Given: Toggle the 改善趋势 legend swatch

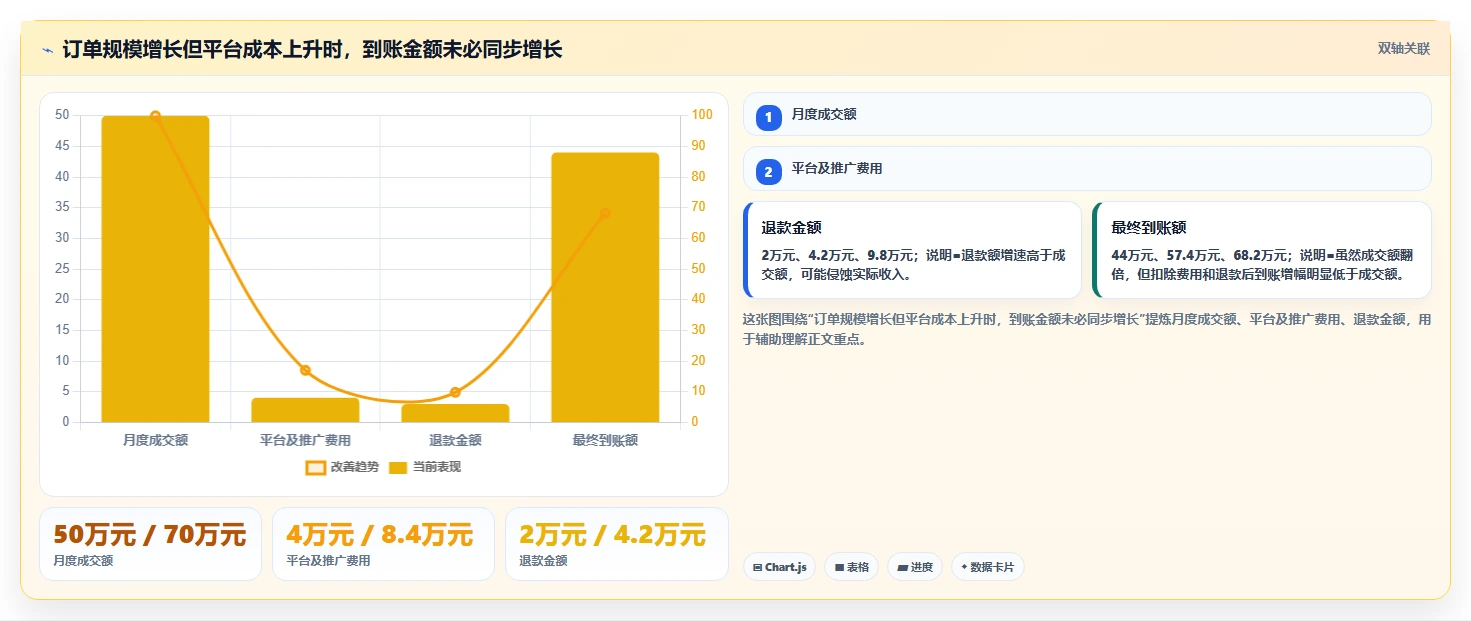Looking at the screenshot, I should (315, 467).
